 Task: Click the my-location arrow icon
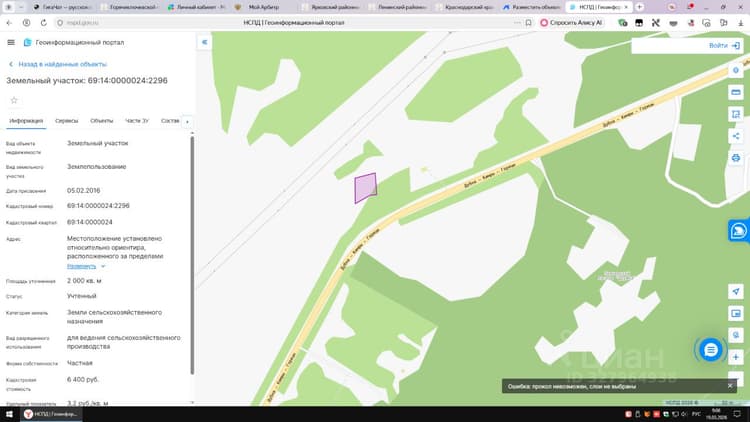[x=736, y=291]
